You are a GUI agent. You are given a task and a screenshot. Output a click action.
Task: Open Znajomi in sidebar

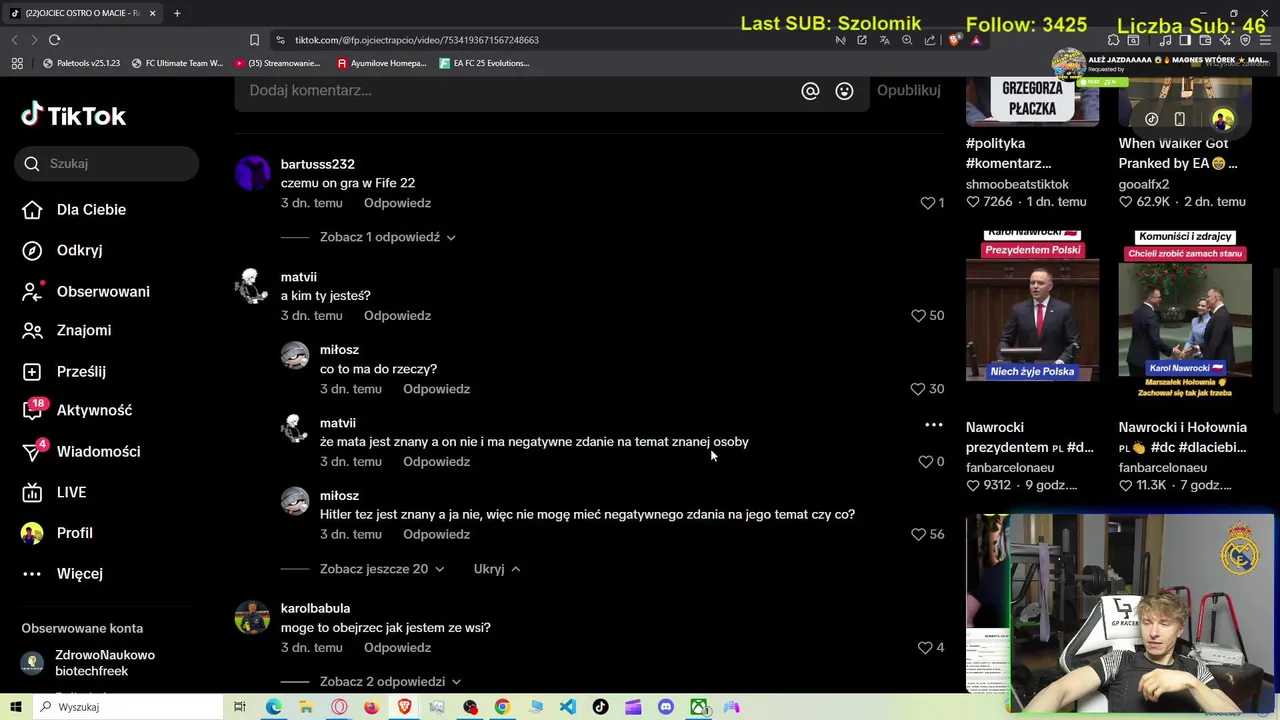coord(84,330)
